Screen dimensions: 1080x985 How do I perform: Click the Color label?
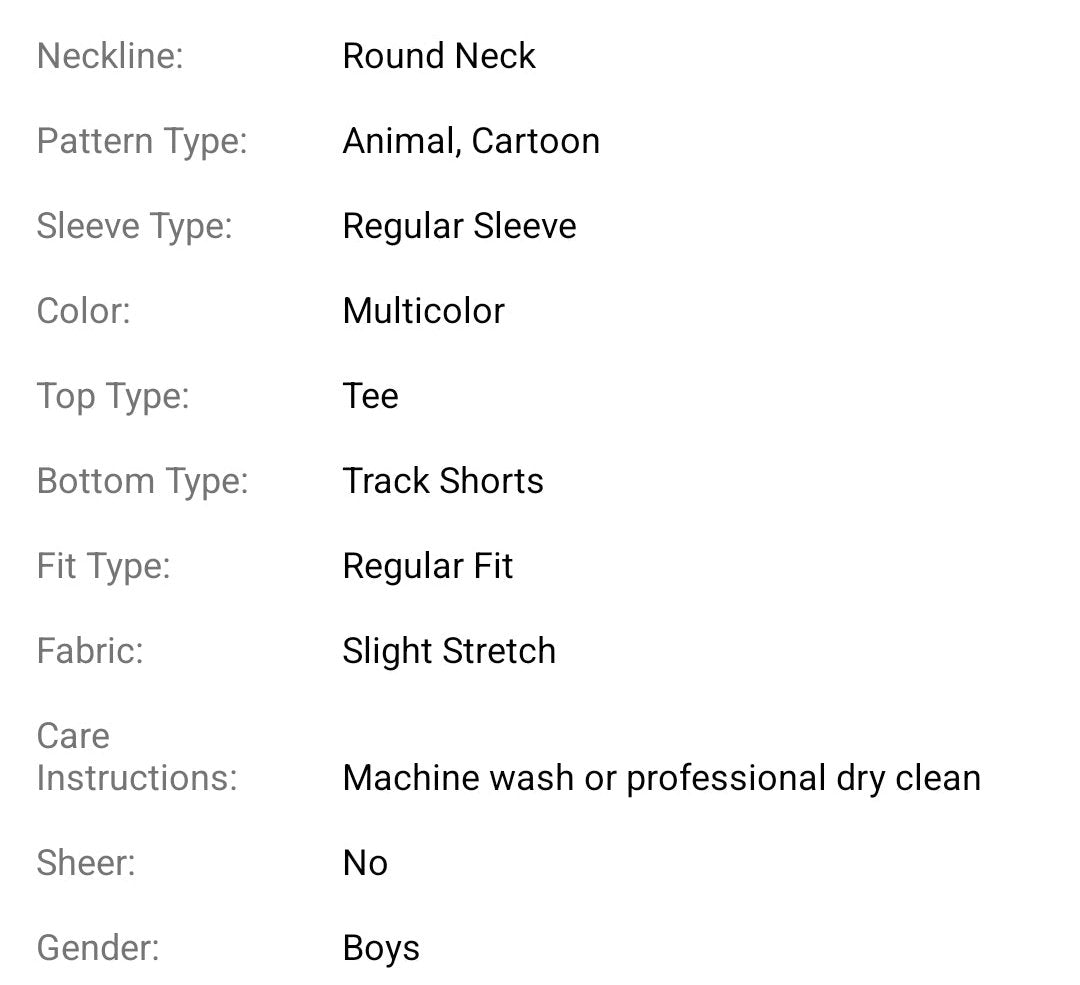coord(84,311)
